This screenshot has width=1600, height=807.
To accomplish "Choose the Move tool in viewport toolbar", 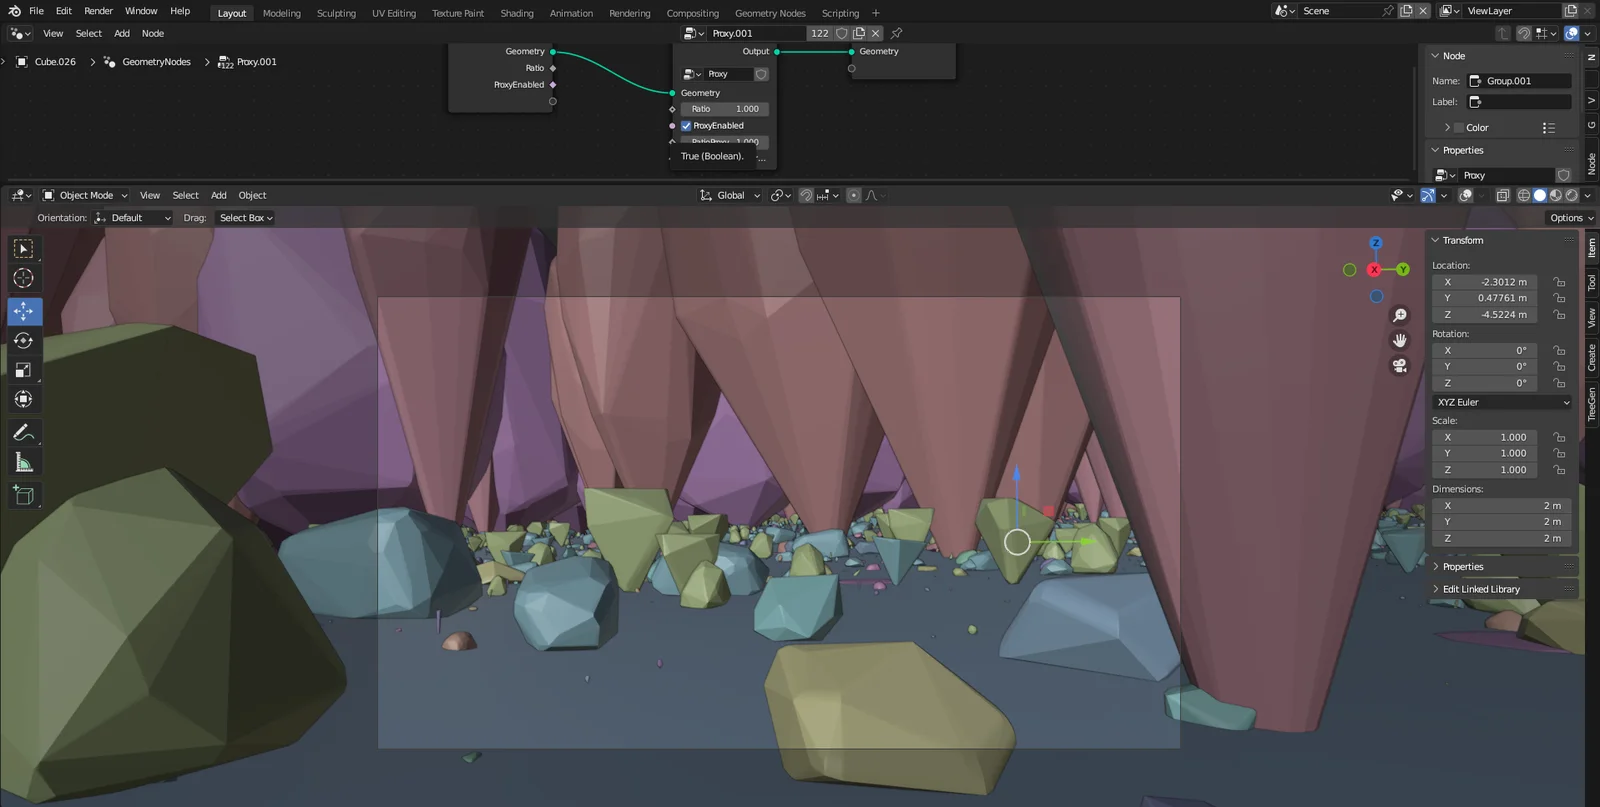I will click(x=23, y=311).
